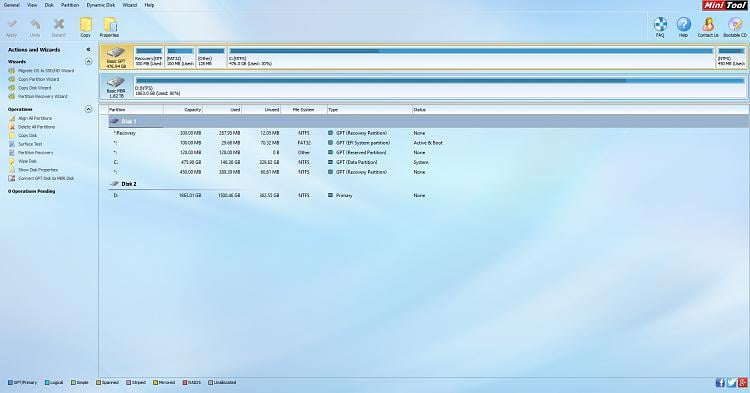Select the *:Recovery partition row
Image resolution: width=750 pixels, height=393 pixels.
[429, 133]
